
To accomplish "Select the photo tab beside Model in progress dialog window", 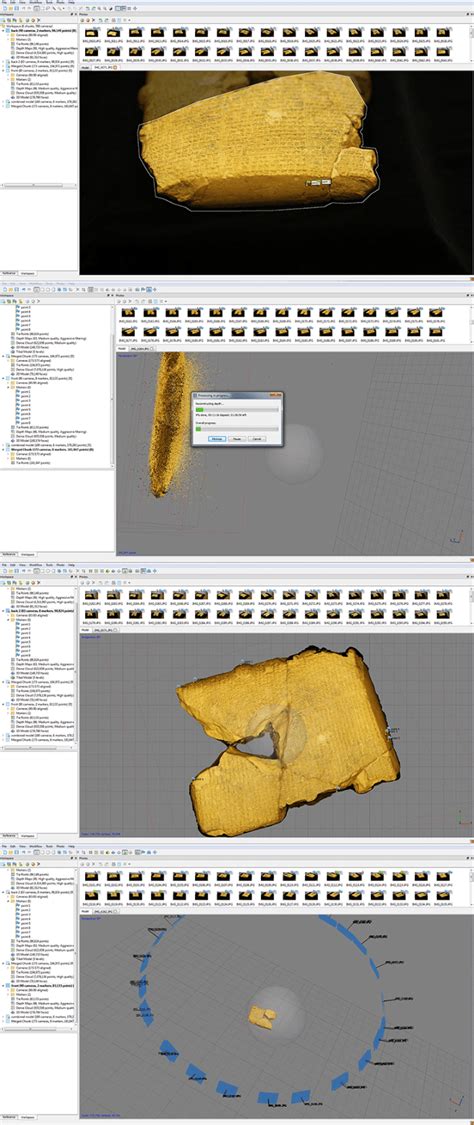I will coord(141,349).
